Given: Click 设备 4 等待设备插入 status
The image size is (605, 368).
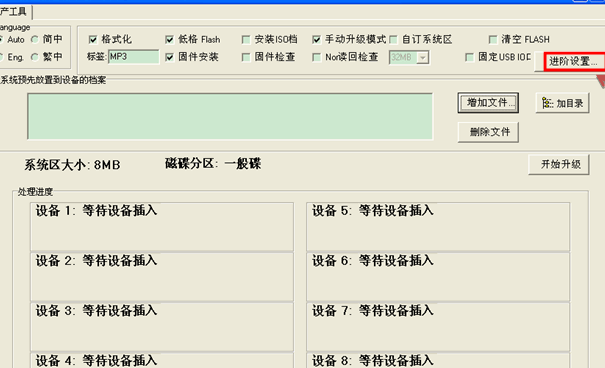Looking at the screenshot, I should coord(96,360).
